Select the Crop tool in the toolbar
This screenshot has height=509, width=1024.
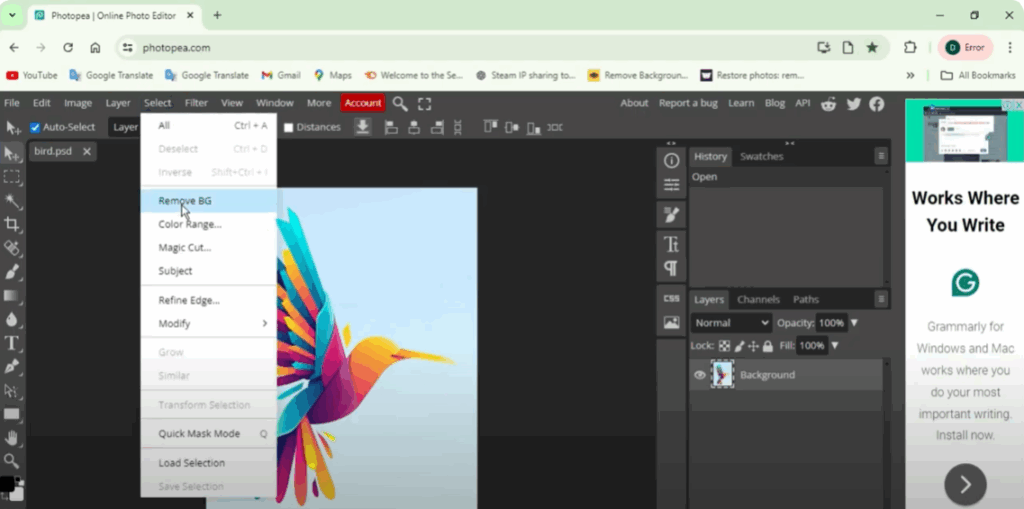[12, 223]
